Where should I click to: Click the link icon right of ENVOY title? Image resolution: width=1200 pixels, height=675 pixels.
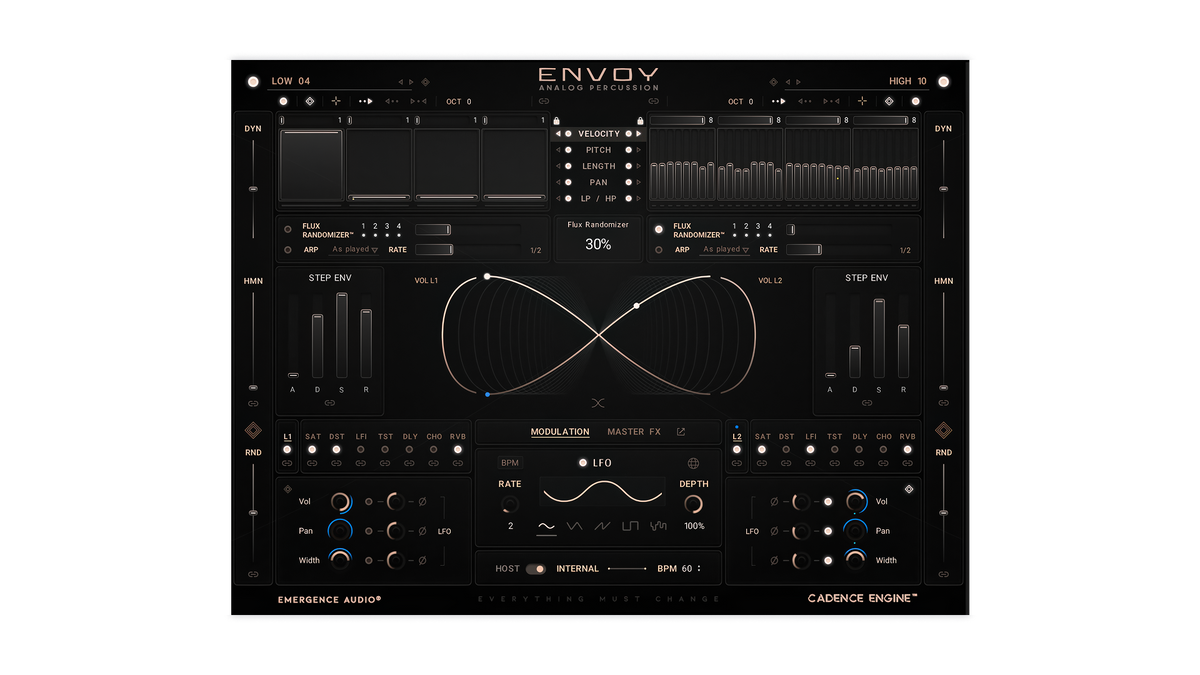653,101
